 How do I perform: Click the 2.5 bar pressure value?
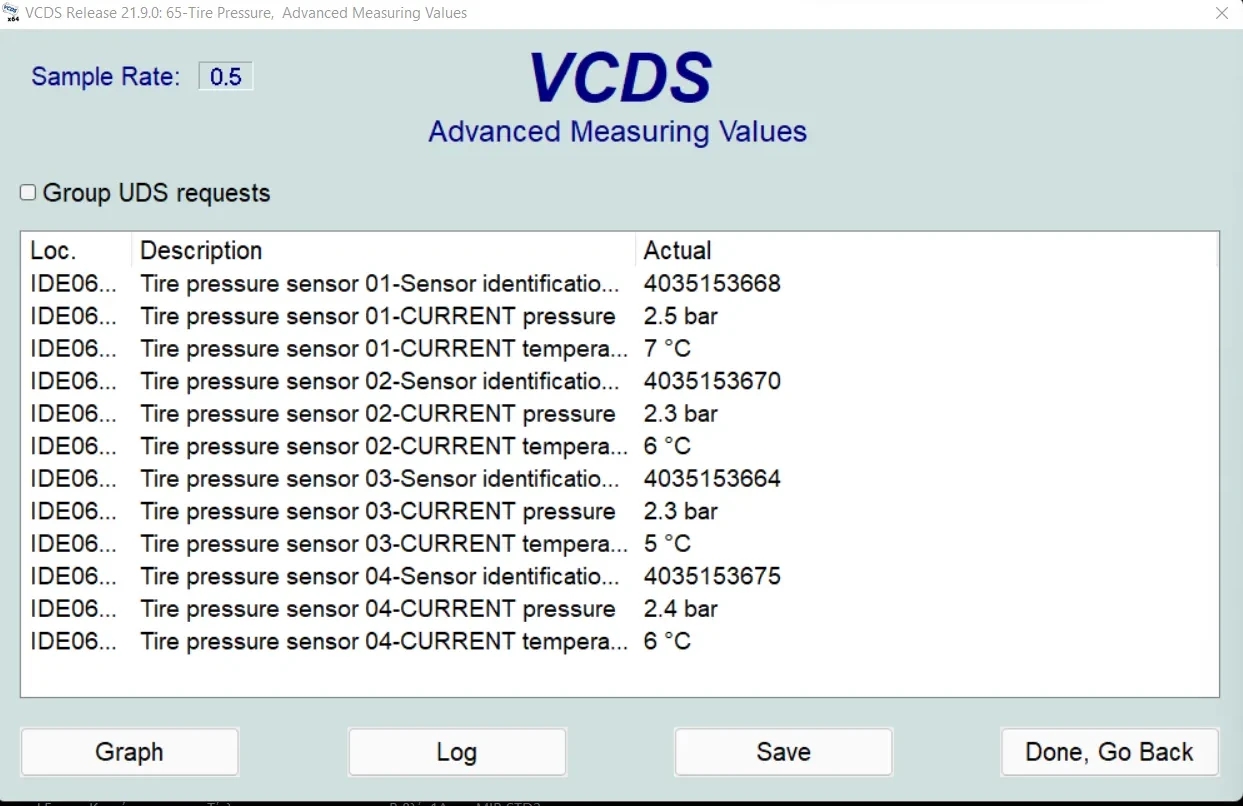(681, 316)
